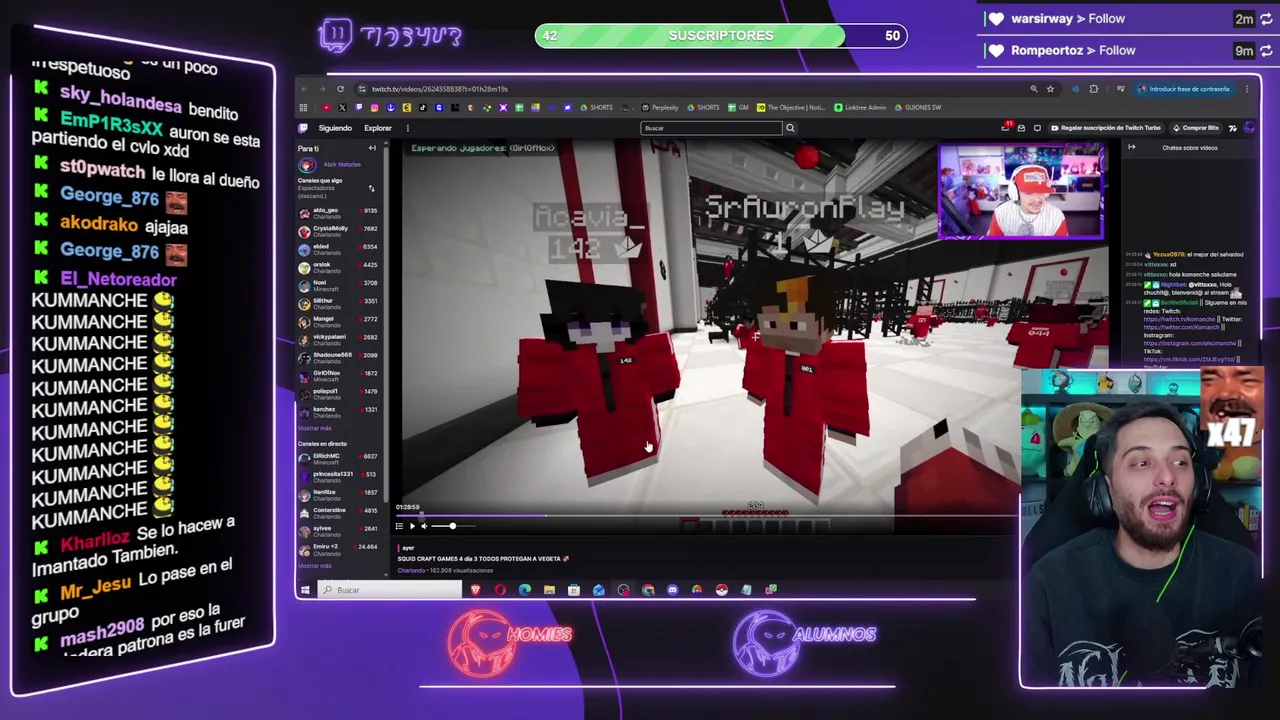
Task: Open the SHORTS bookmark next to Perplexity
Action: click(x=701, y=107)
